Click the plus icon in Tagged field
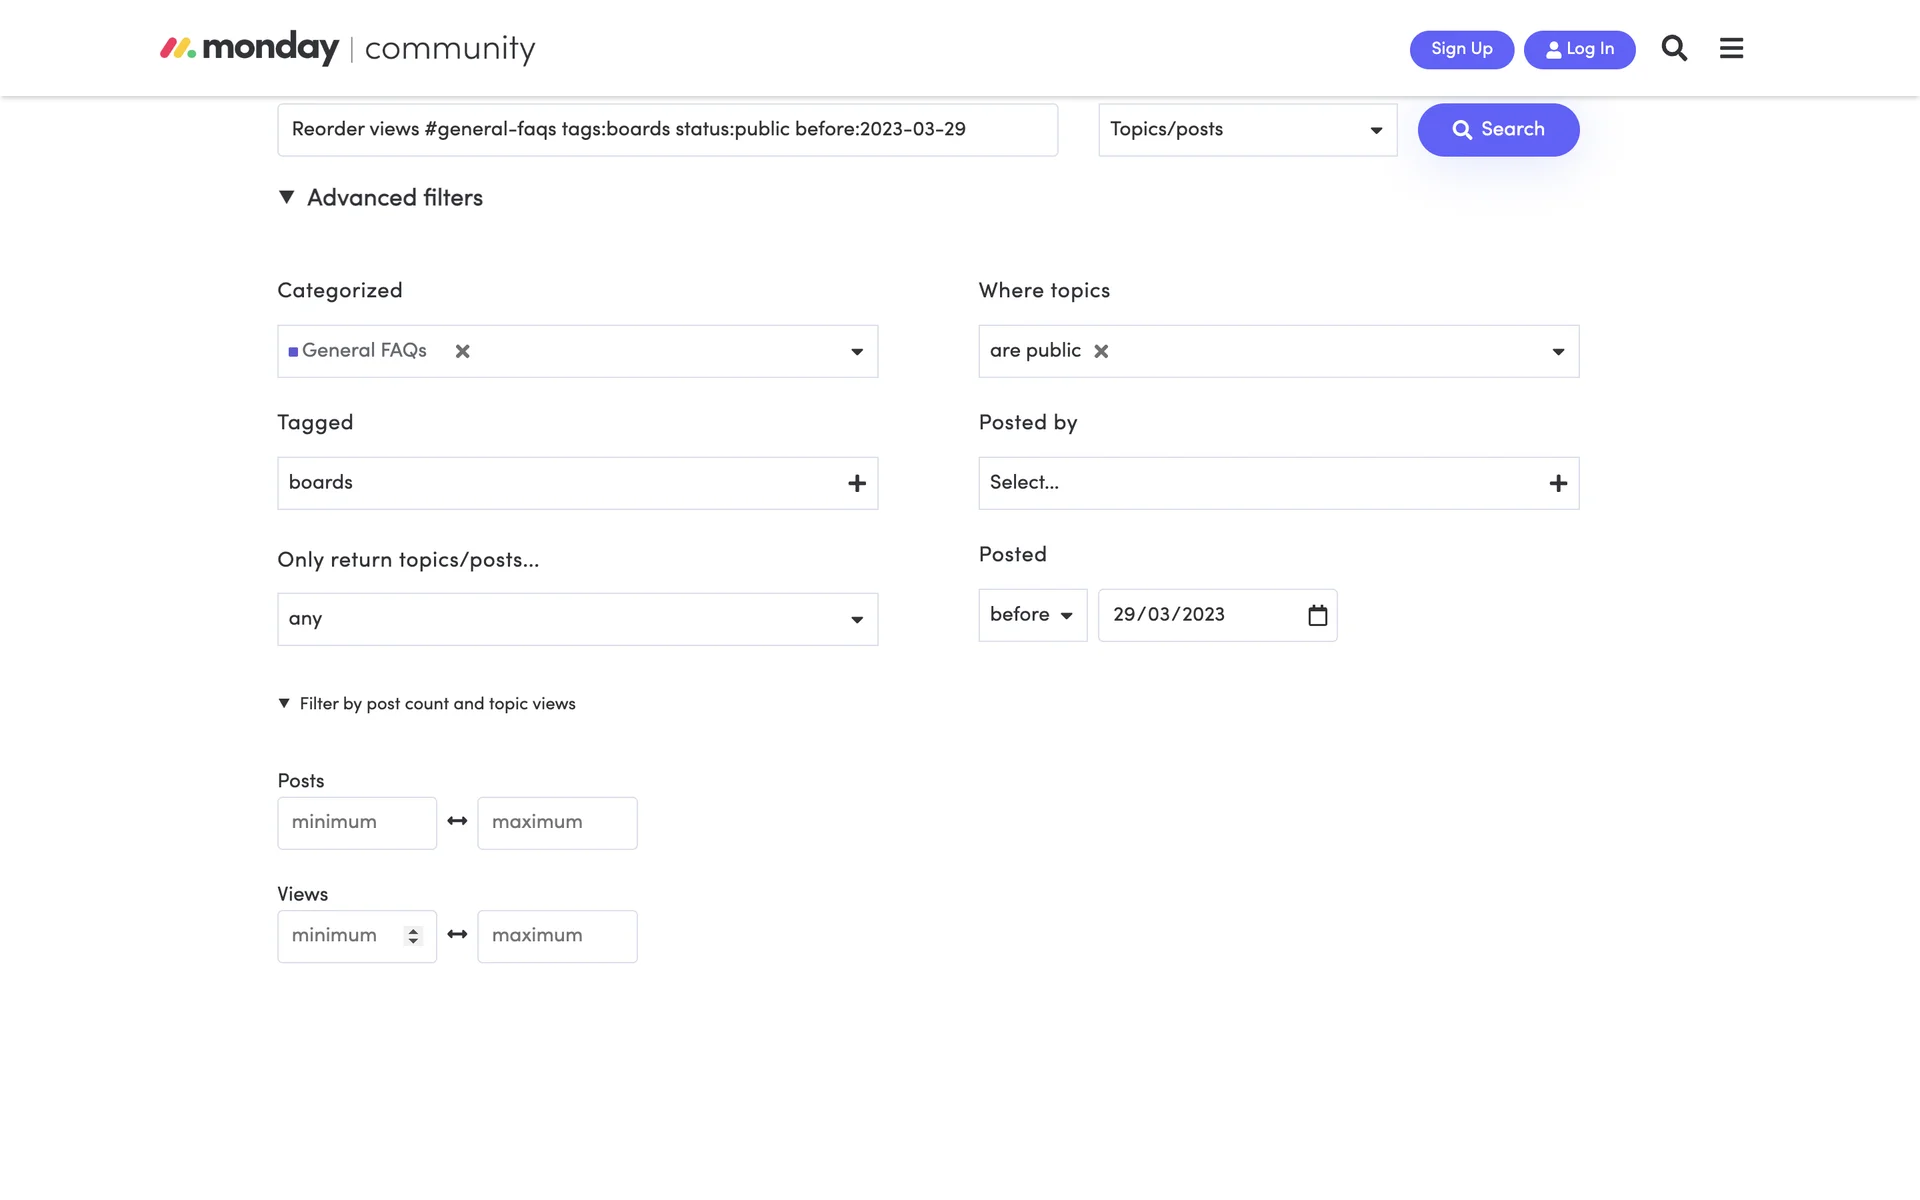The width and height of the screenshot is (1920, 1200). pyautogui.click(x=857, y=483)
